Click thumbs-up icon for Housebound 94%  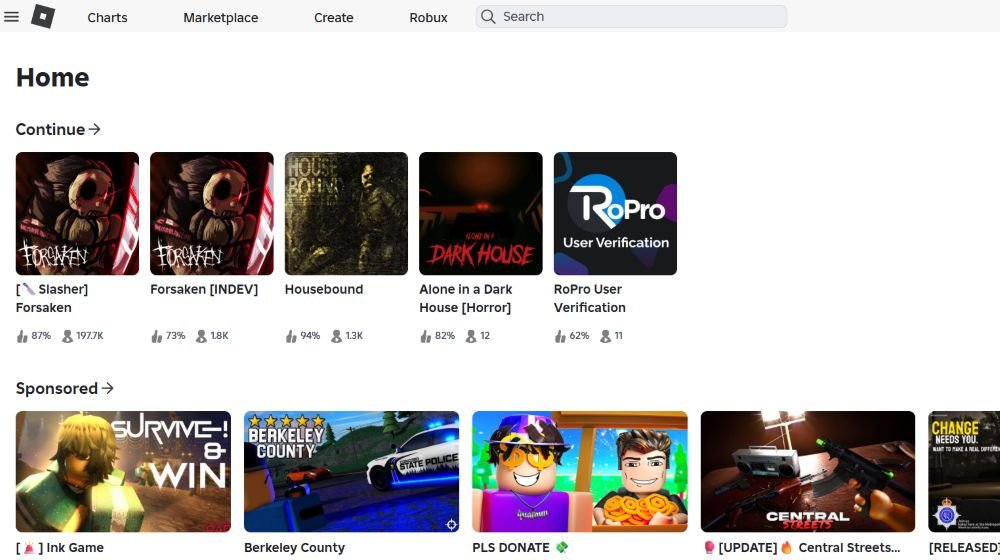point(291,336)
